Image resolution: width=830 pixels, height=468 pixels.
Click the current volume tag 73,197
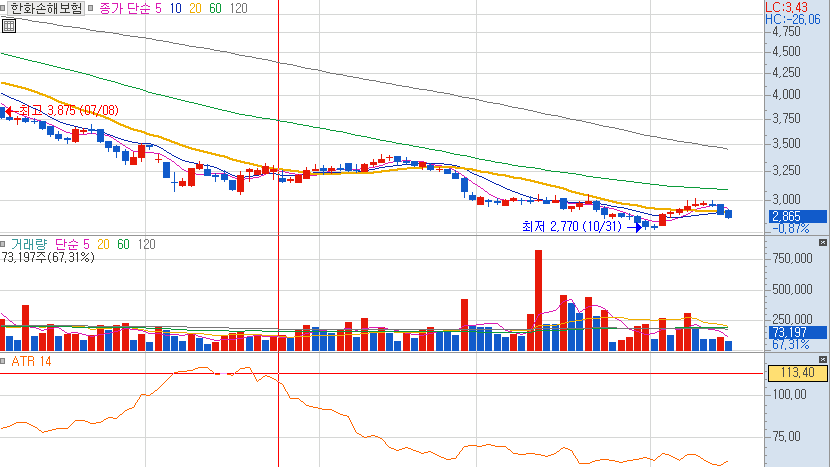click(797, 332)
